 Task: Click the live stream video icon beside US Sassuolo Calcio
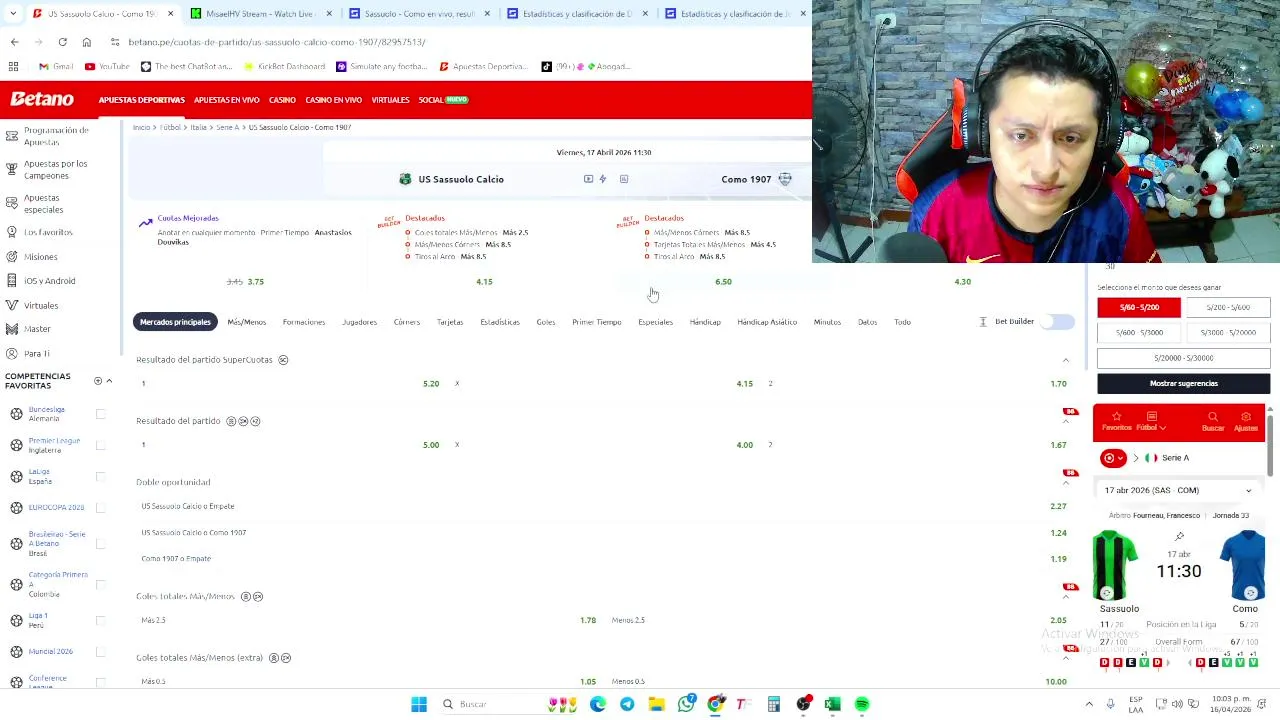588,179
